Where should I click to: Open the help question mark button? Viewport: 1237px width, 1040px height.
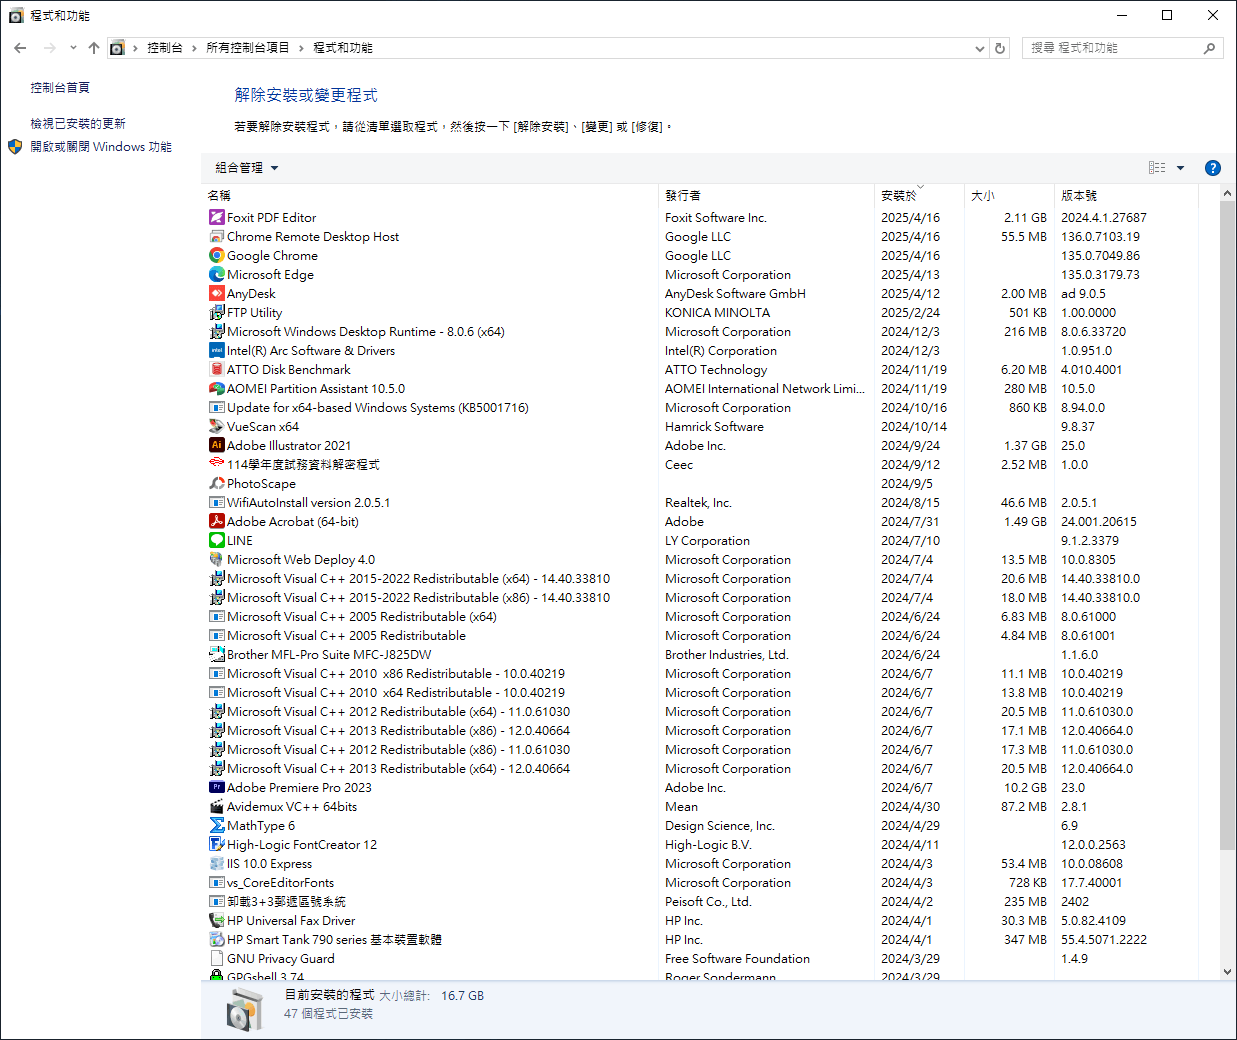(1213, 168)
